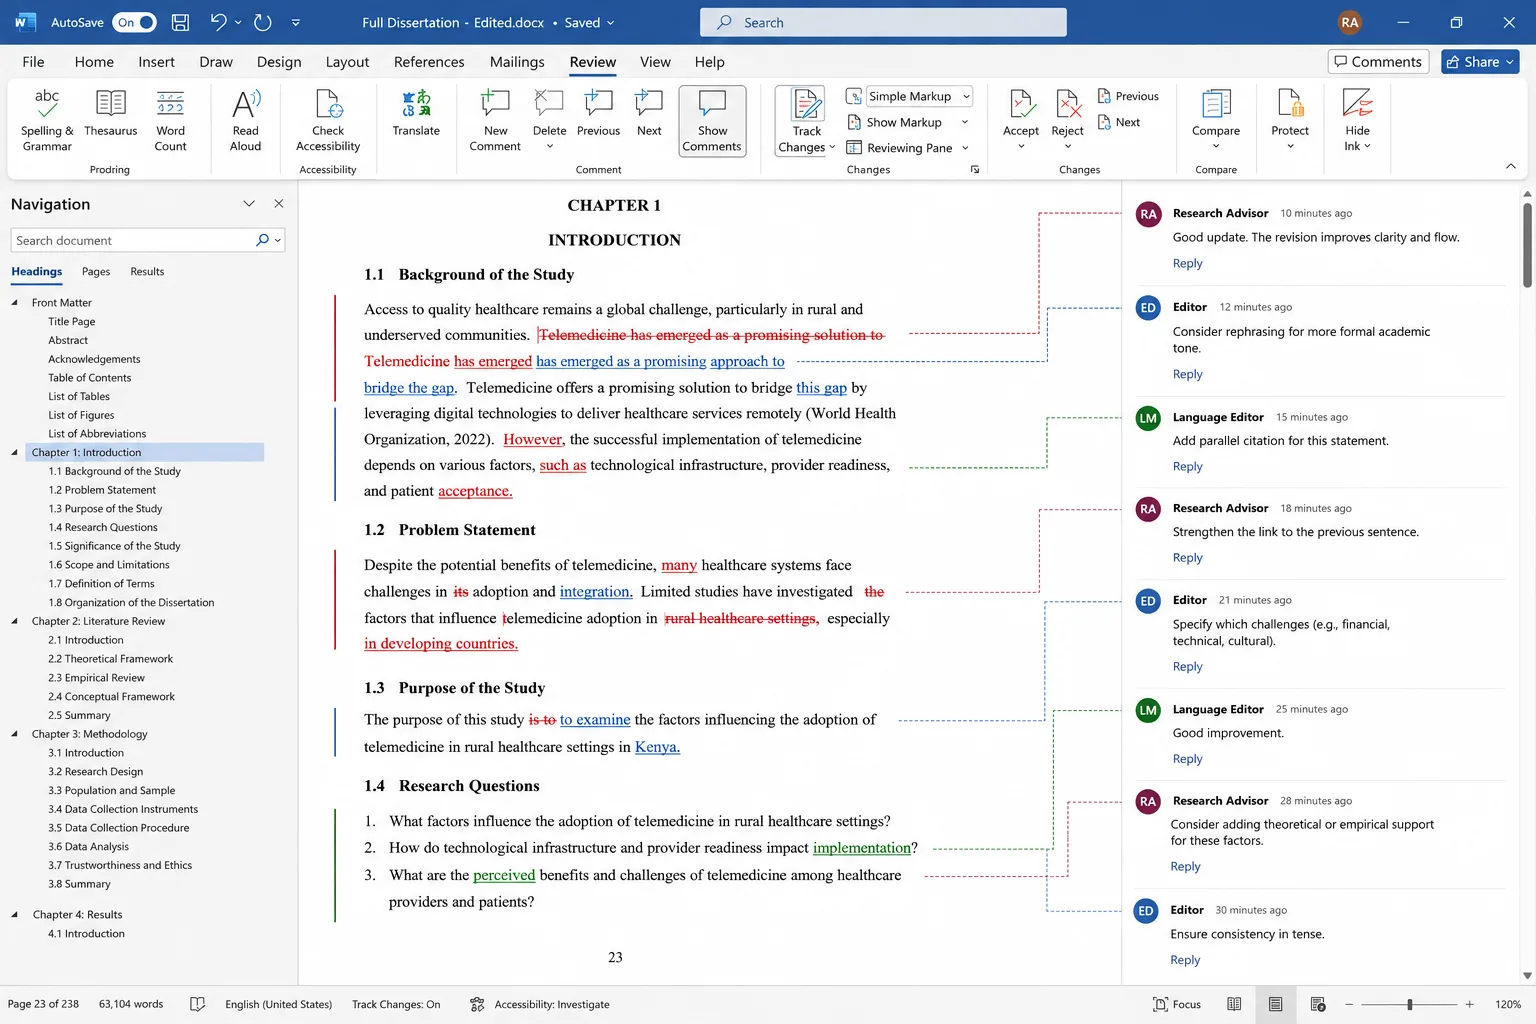
Task: Zoom out with the minus button
Action: coord(1349,1004)
